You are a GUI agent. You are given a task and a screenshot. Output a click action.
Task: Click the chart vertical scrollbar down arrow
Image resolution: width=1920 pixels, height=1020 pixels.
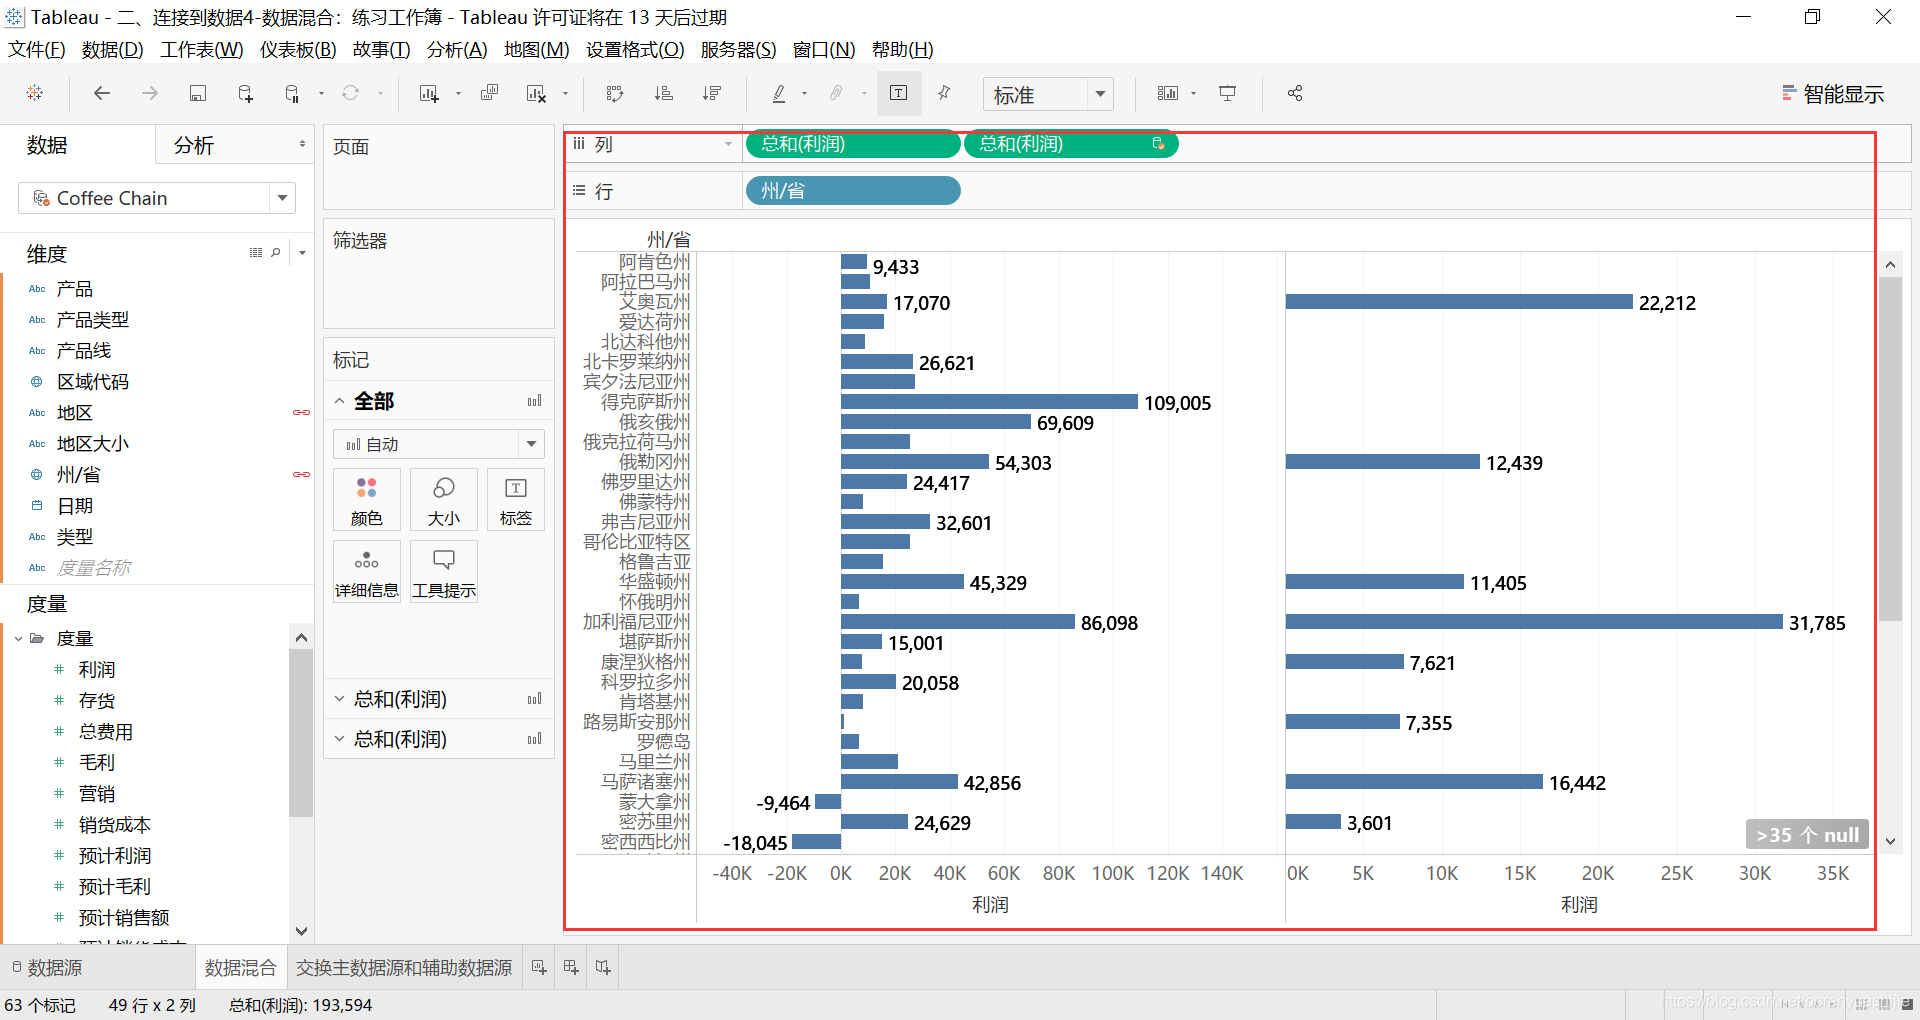[x=1890, y=842]
